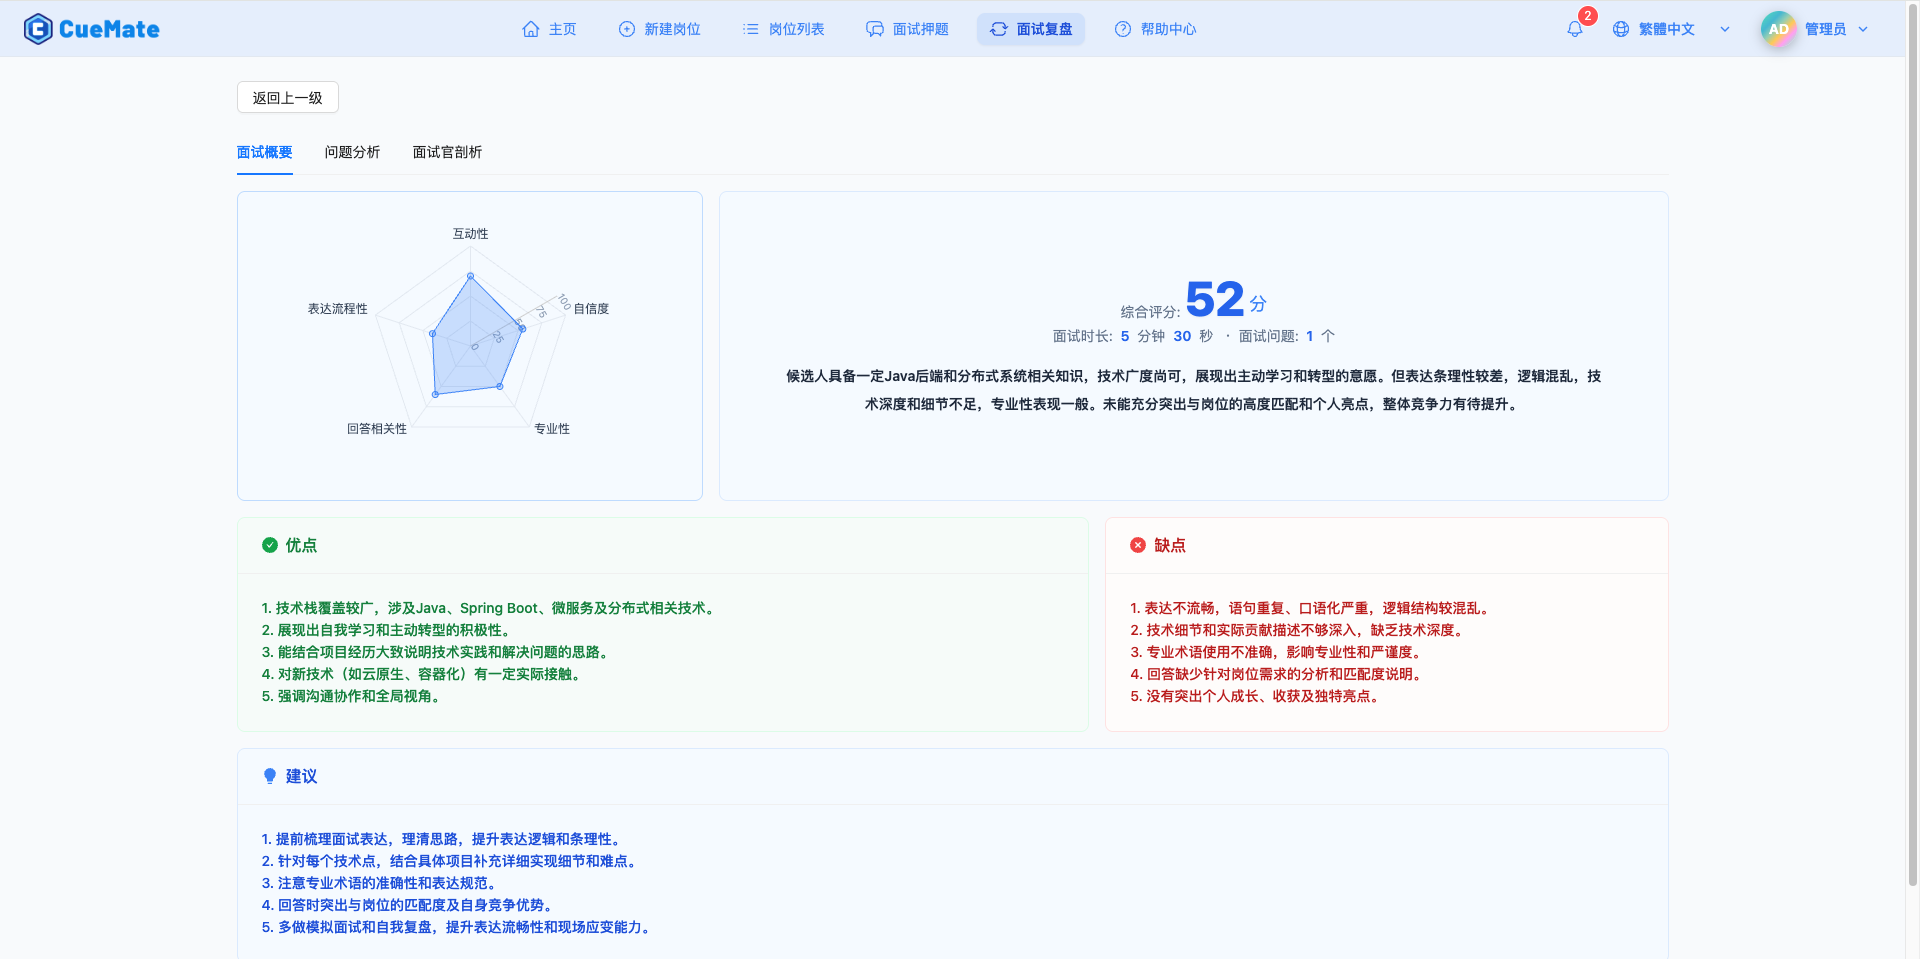Click the chat icon for 面试押题
Viewport: 1920px width, 959px height.
[875, 29]
